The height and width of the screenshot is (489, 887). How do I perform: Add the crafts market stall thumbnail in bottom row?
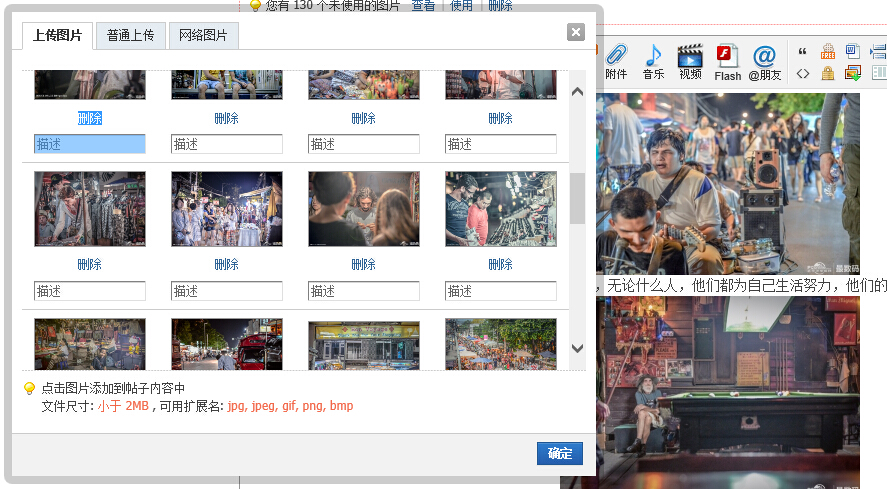90,344
